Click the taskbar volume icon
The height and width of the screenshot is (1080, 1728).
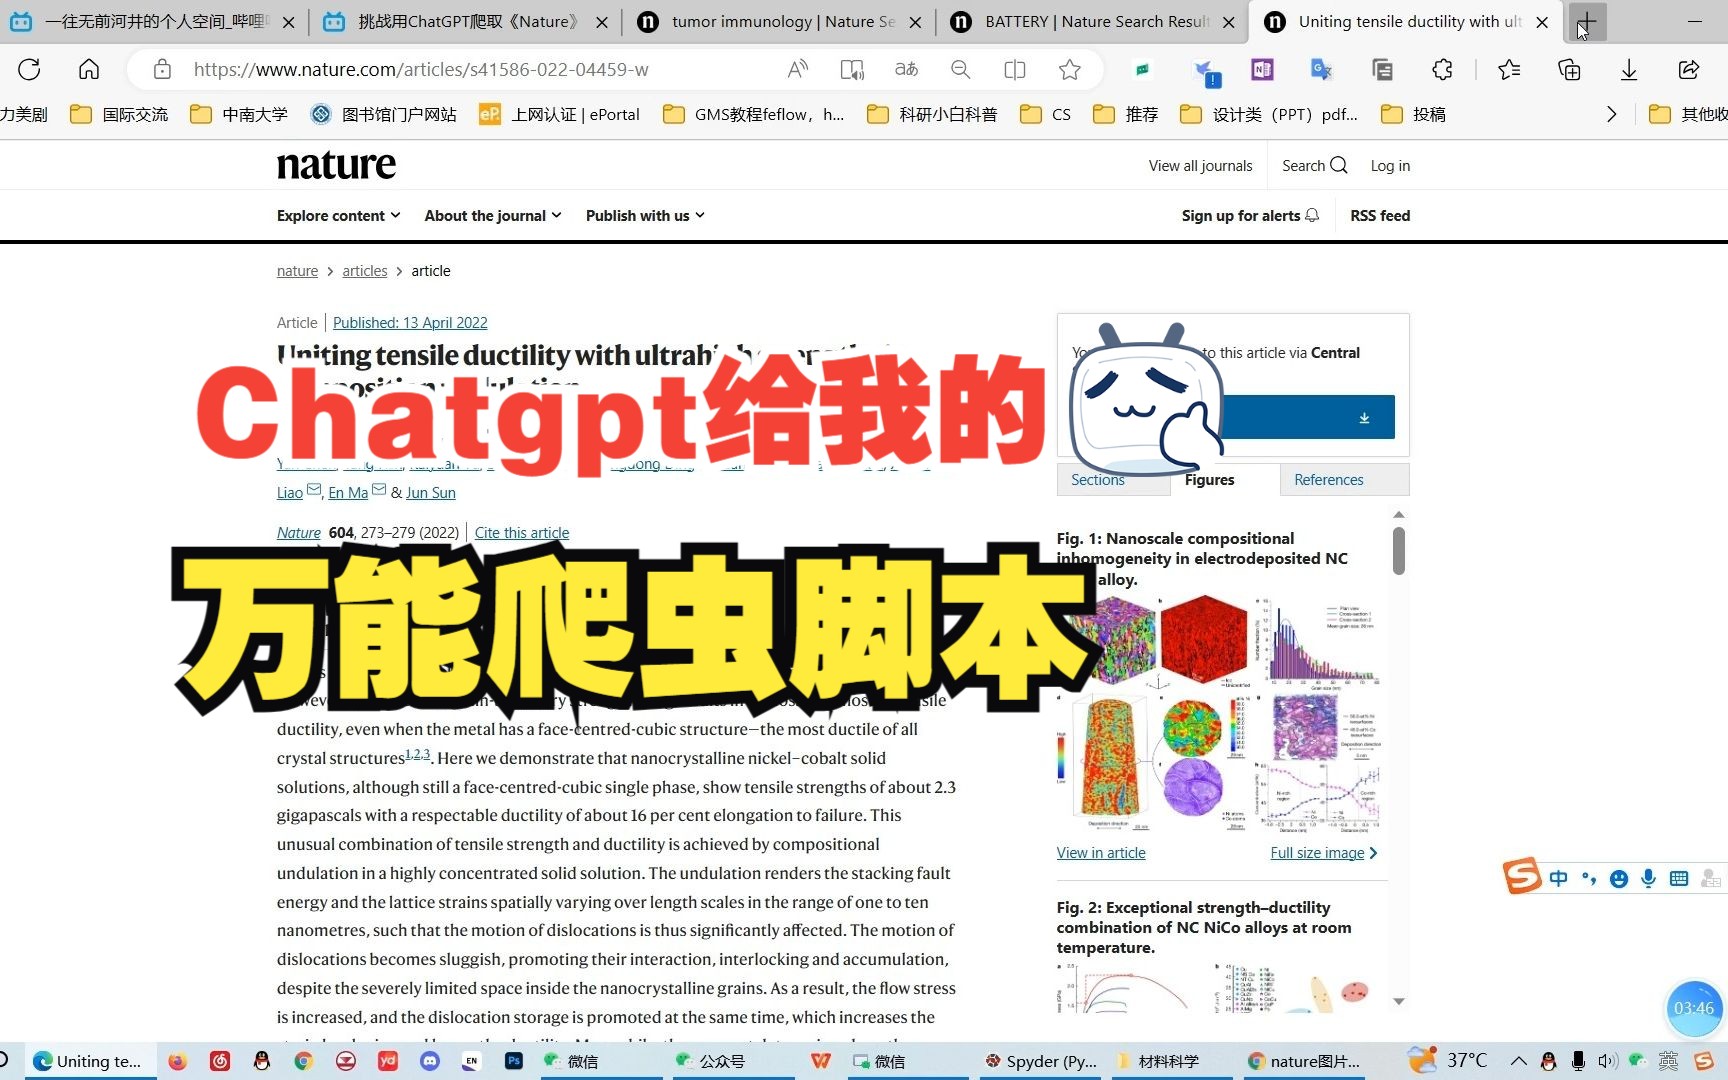pyautogui.click(x=1607, y=1061)
